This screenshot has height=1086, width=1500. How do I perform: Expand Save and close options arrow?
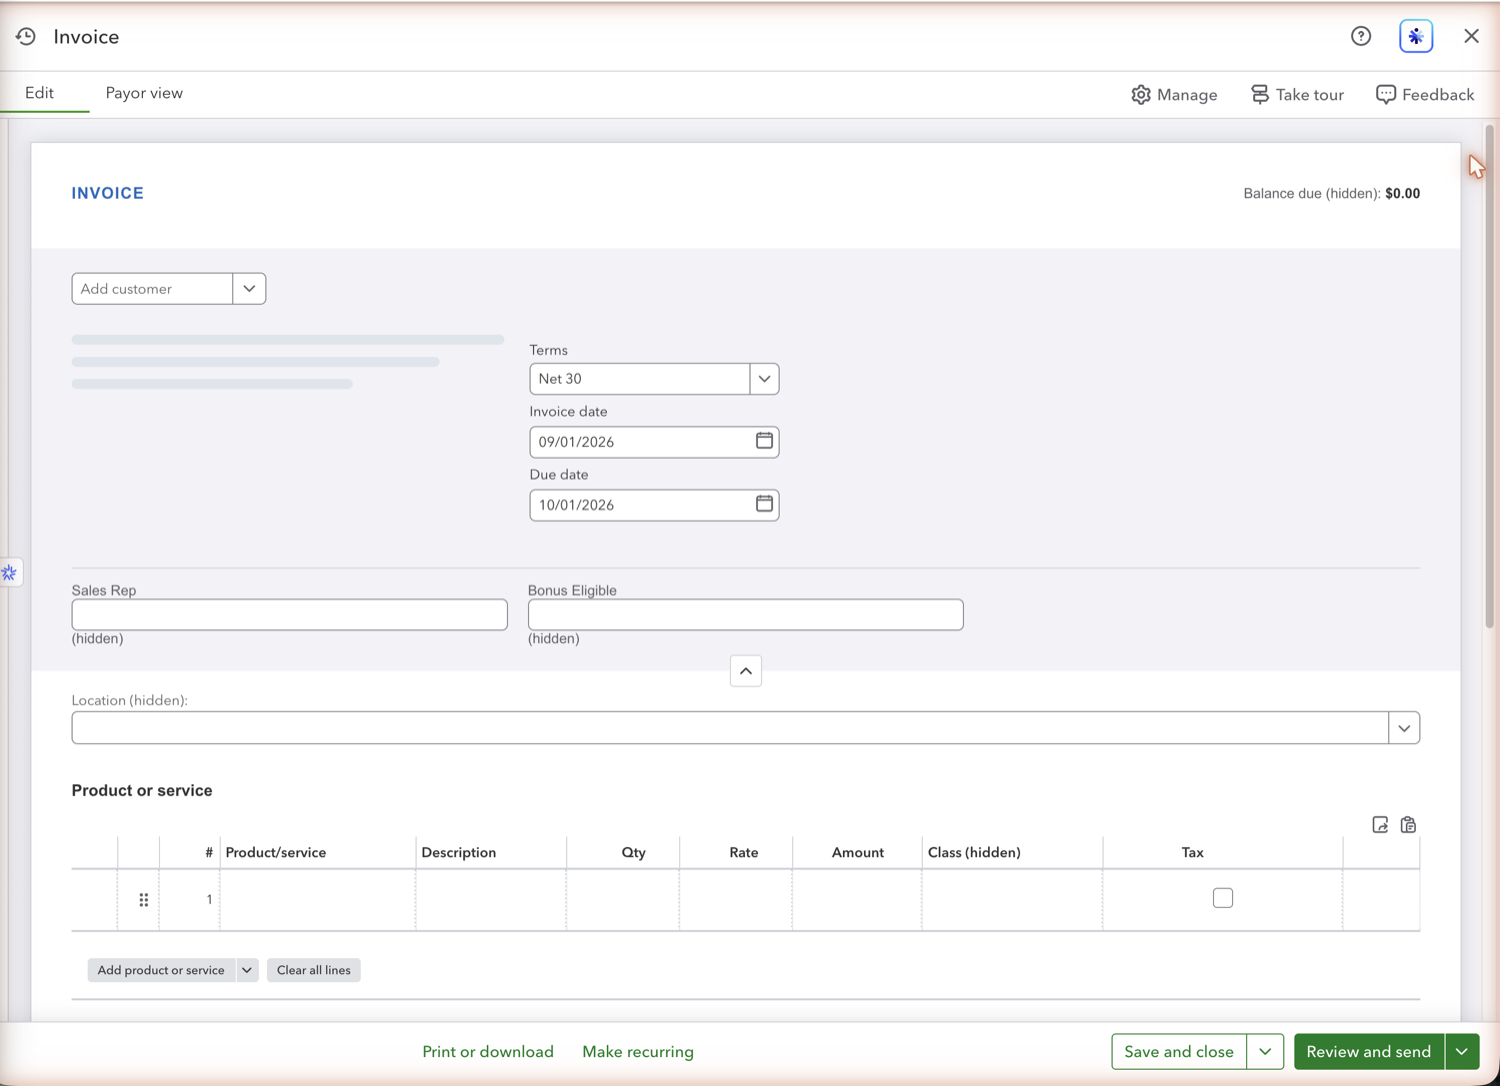[1265, 1052]
